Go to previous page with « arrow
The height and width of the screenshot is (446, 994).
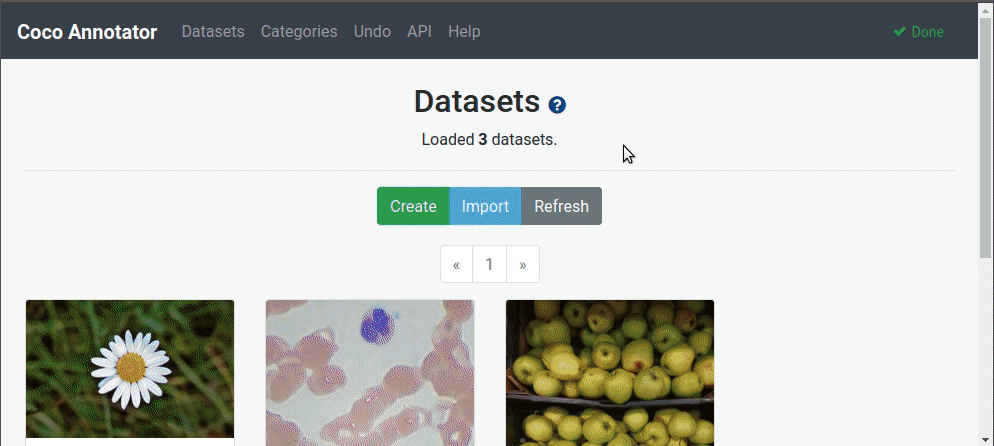tap(456, 265)
